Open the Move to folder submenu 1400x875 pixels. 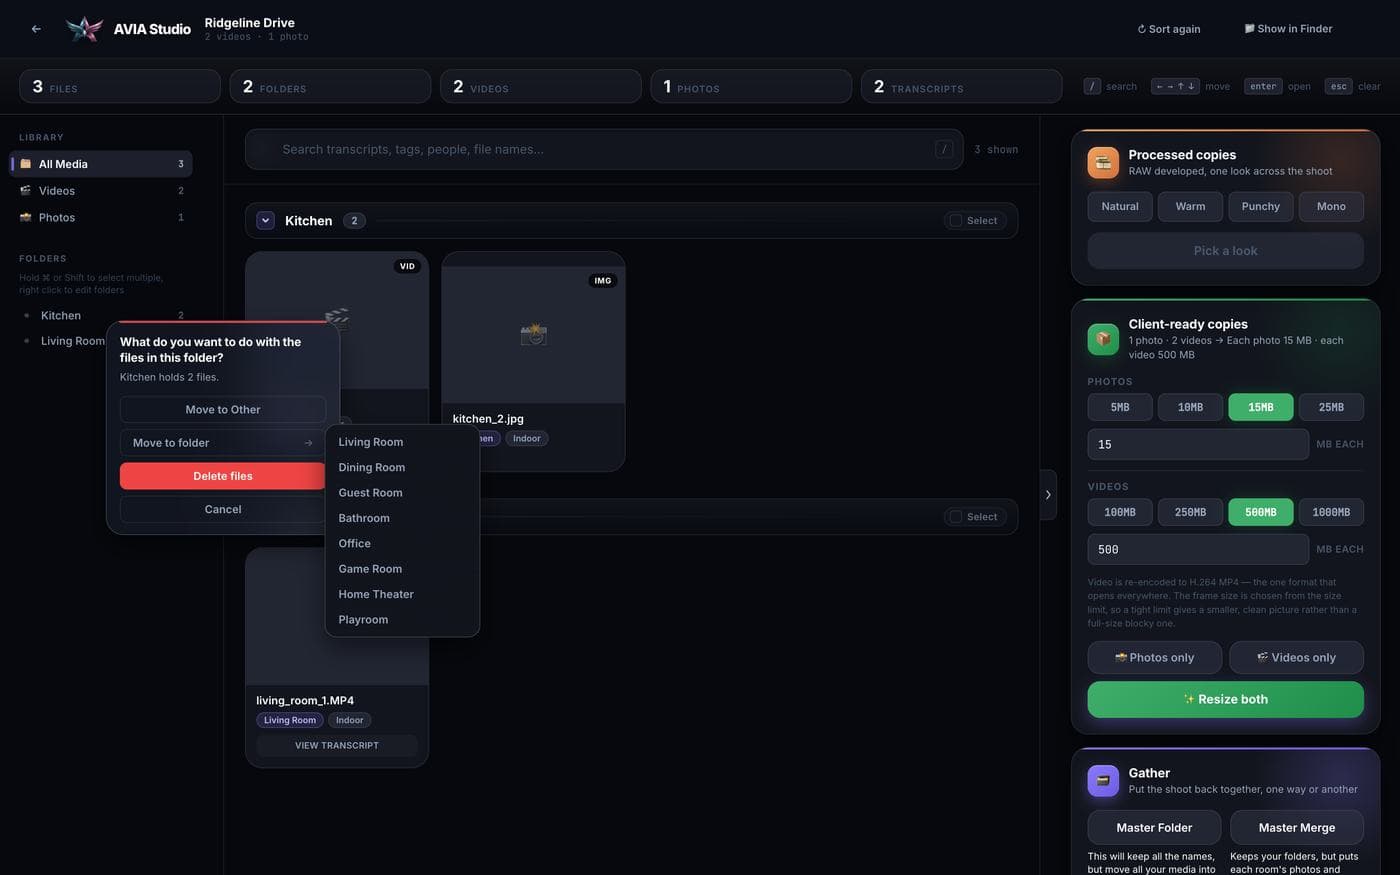[x=223, y=443]
